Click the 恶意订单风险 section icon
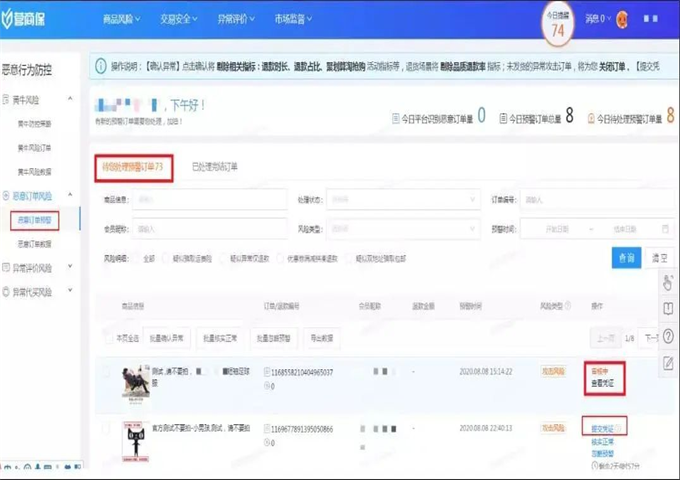 click(x=6, y=196)
